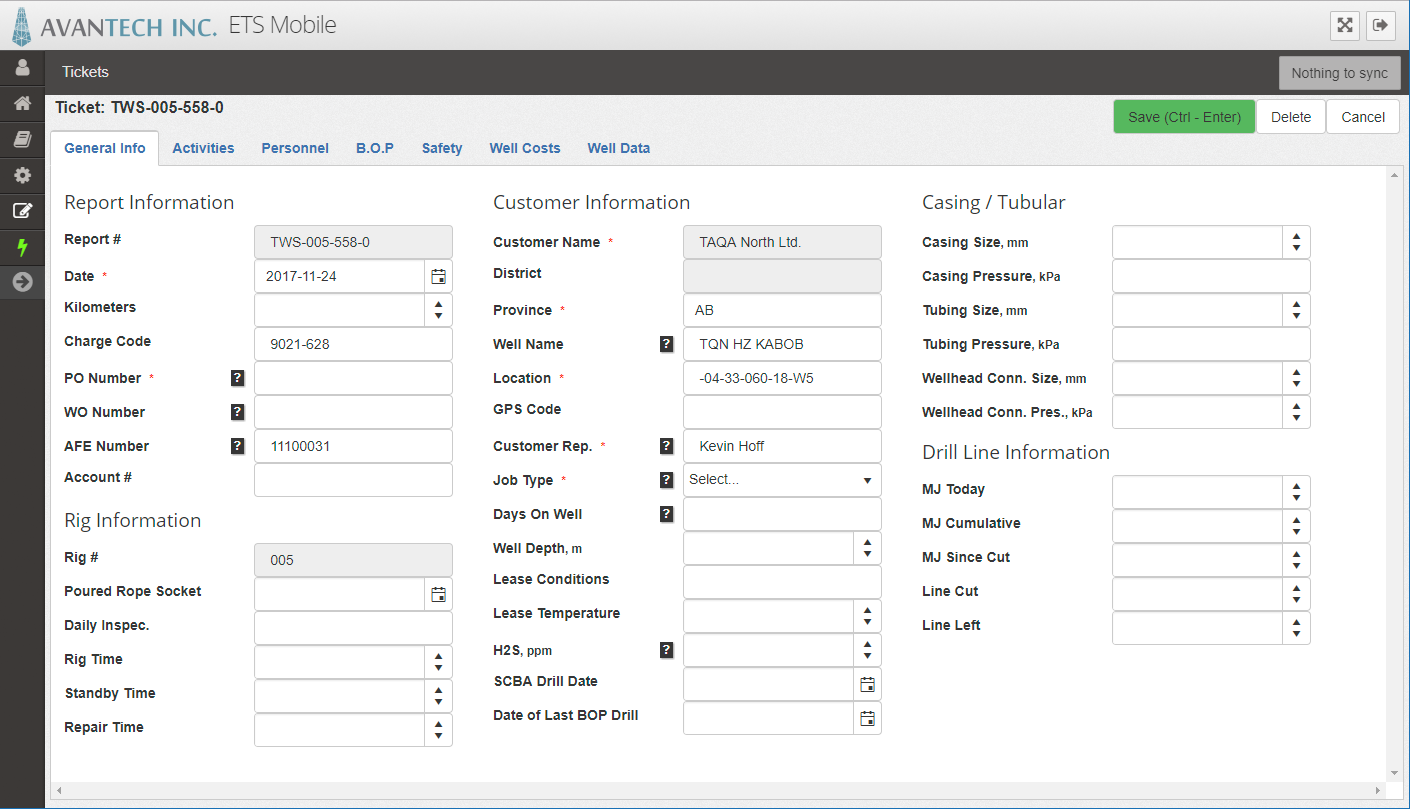Adjust Casing Size spinner arrows
This screenshot has width=1410, height=809.
coord(1296,242)
